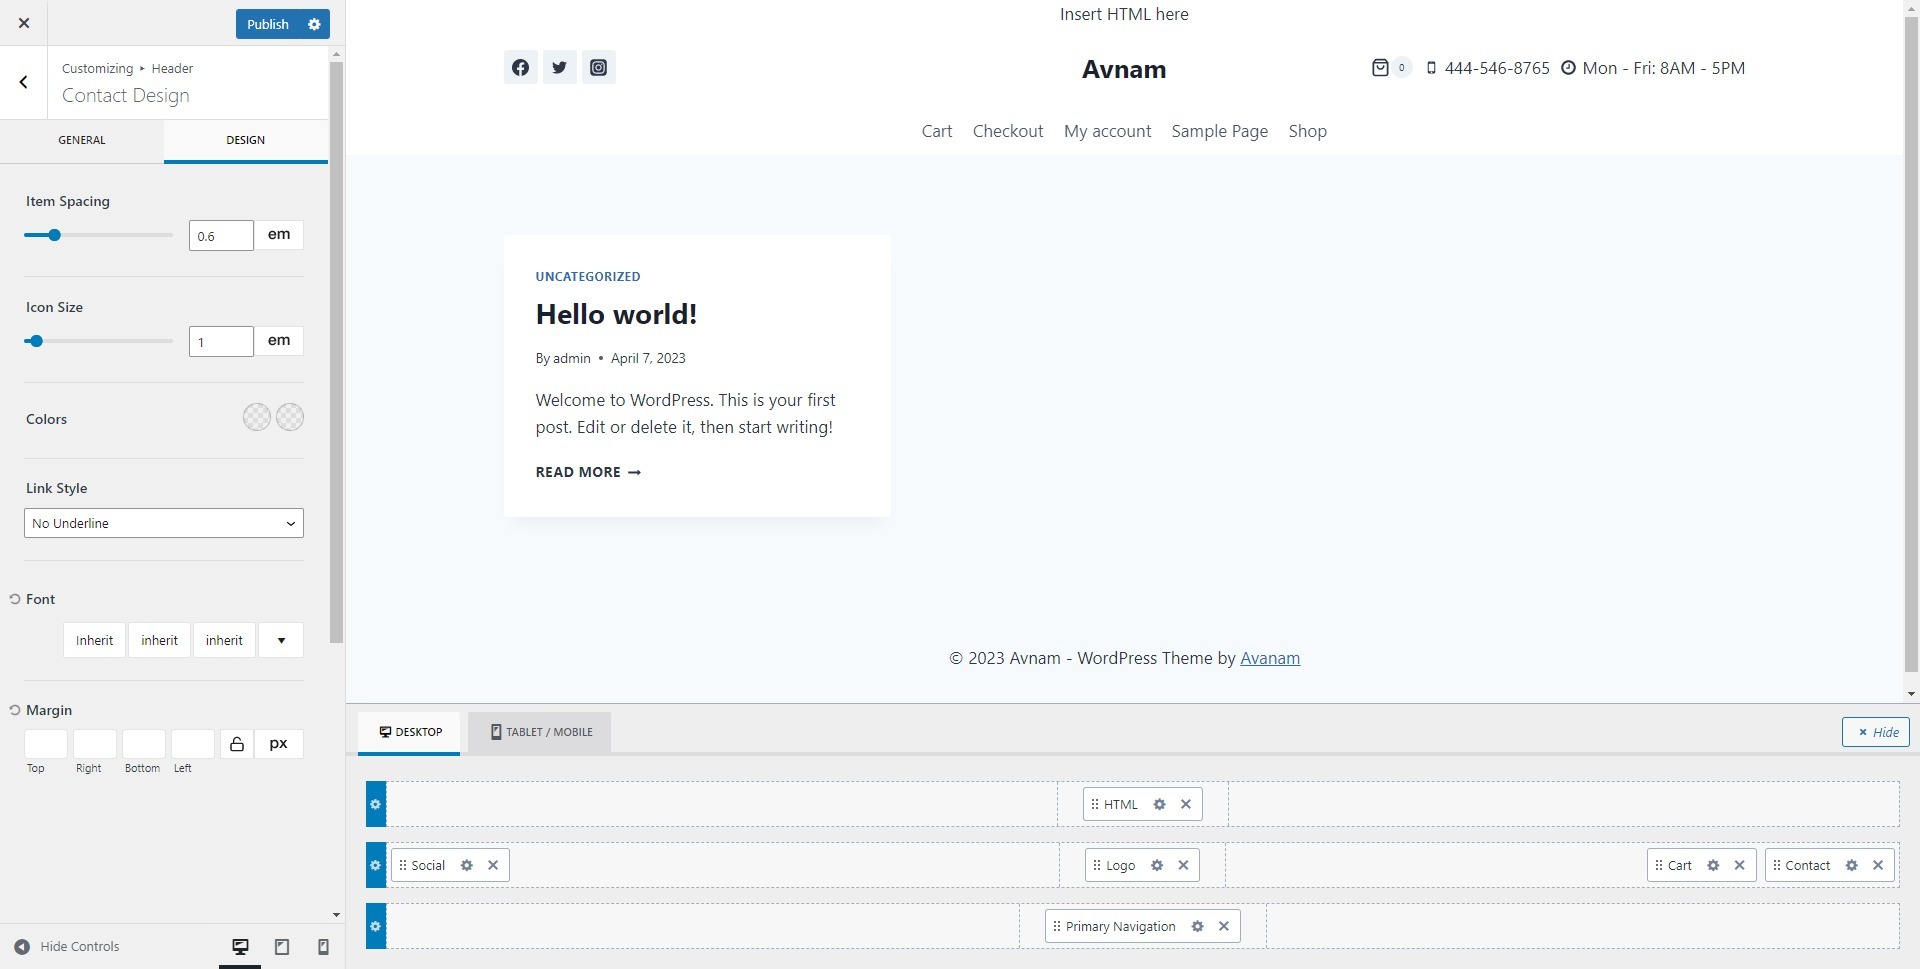Change Icon Size em unit
The image size is (1920, 969).
279,340
